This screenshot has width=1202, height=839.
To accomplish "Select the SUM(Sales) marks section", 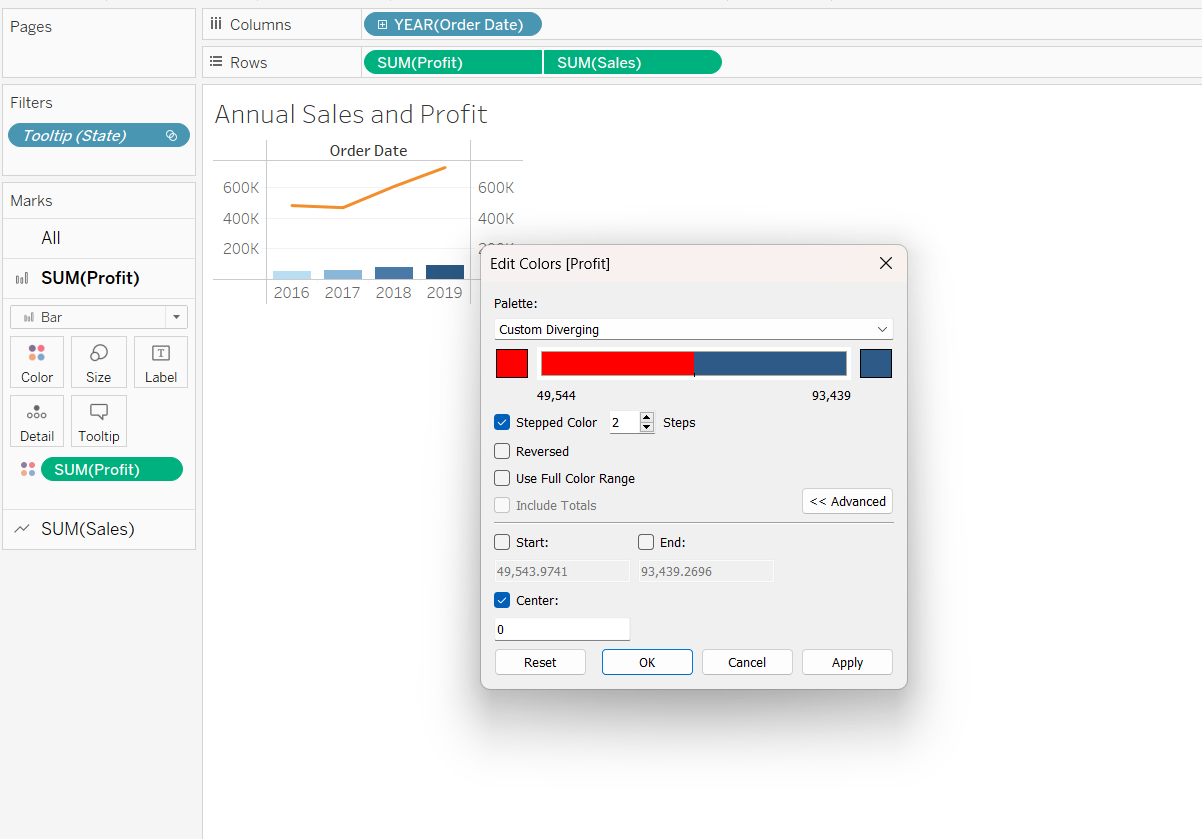I will (x=88, y=529).
